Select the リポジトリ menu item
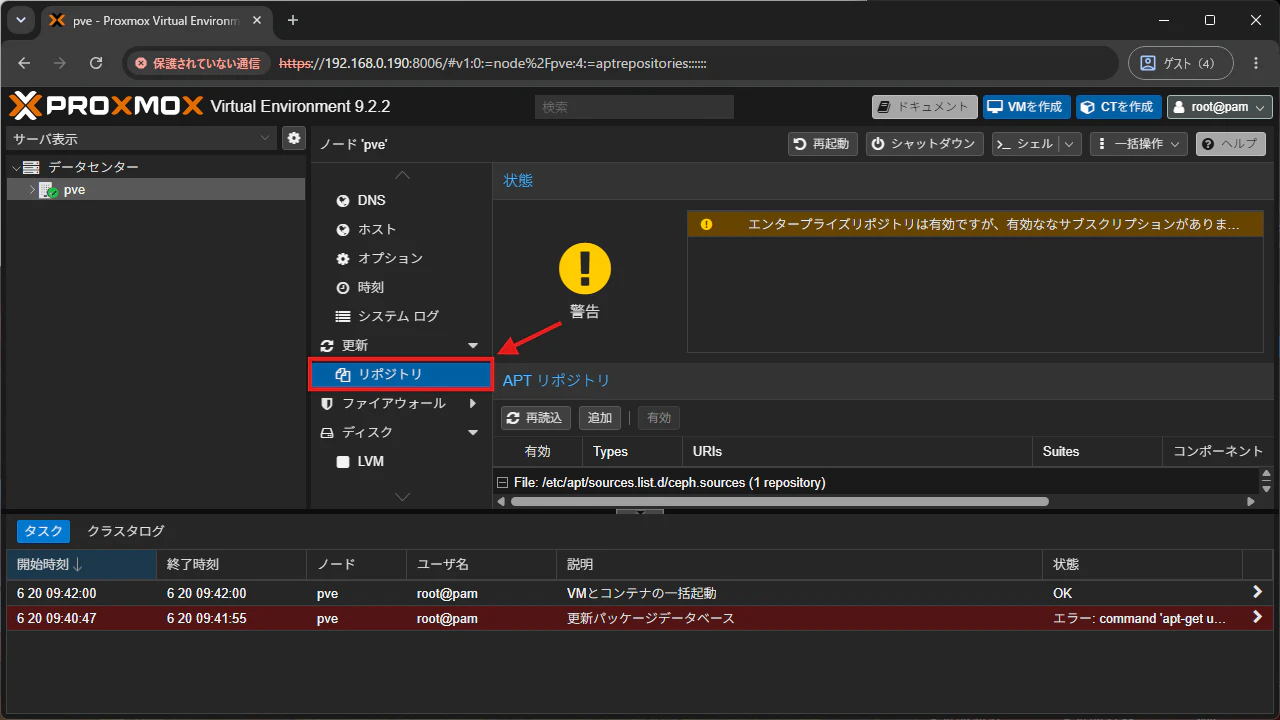The width and height of the screenshot is (1280, 720). point(401,374)
